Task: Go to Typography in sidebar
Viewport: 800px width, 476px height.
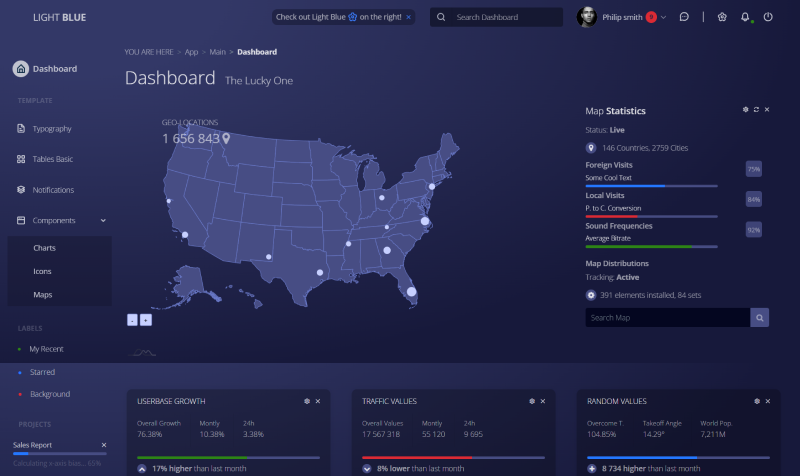Action: point(52,129)
